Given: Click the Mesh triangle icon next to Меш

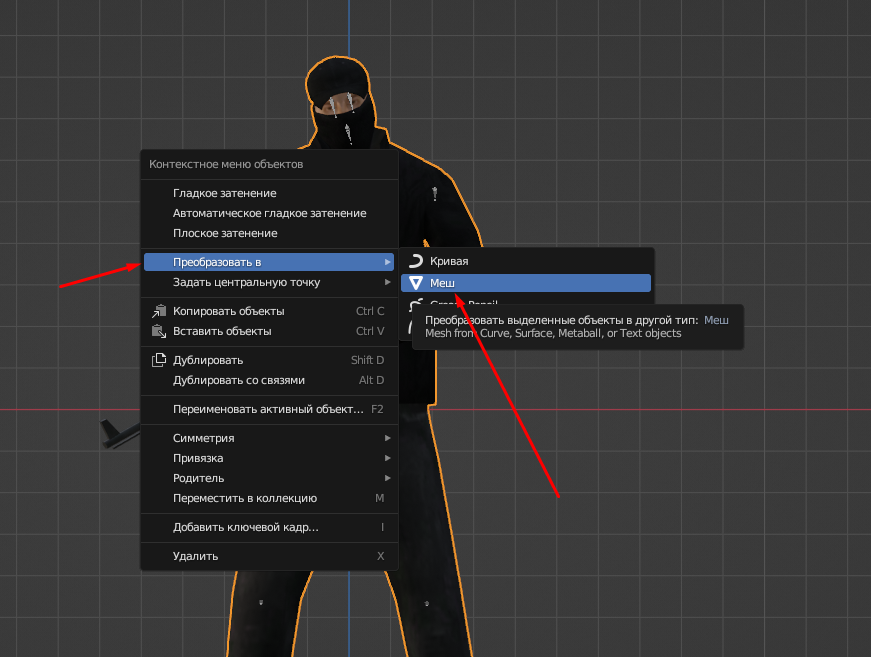Looking at the screenshot, I should click(416, 284).
